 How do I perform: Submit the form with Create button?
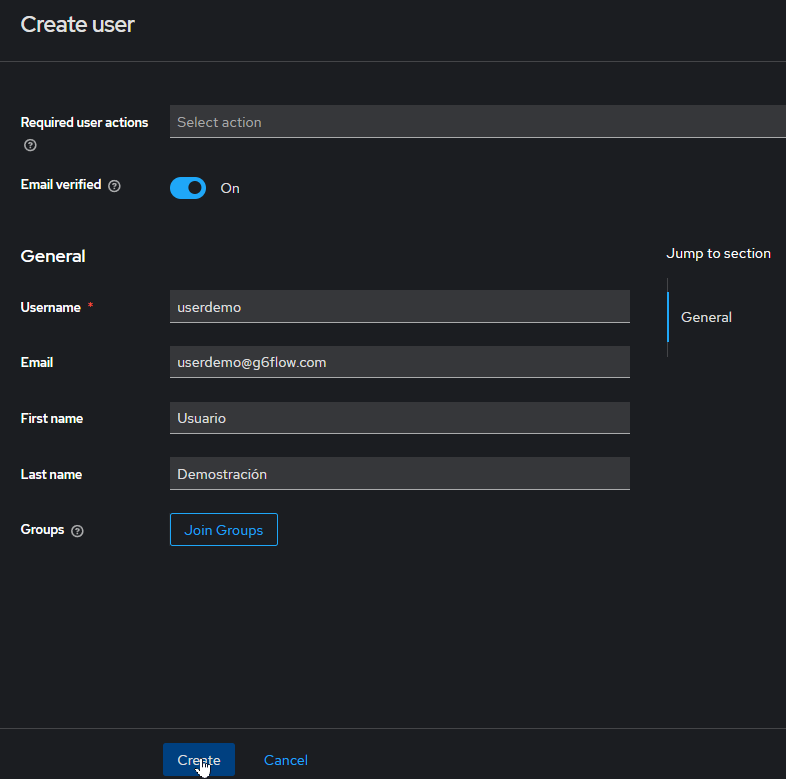(x=199, y=760)
